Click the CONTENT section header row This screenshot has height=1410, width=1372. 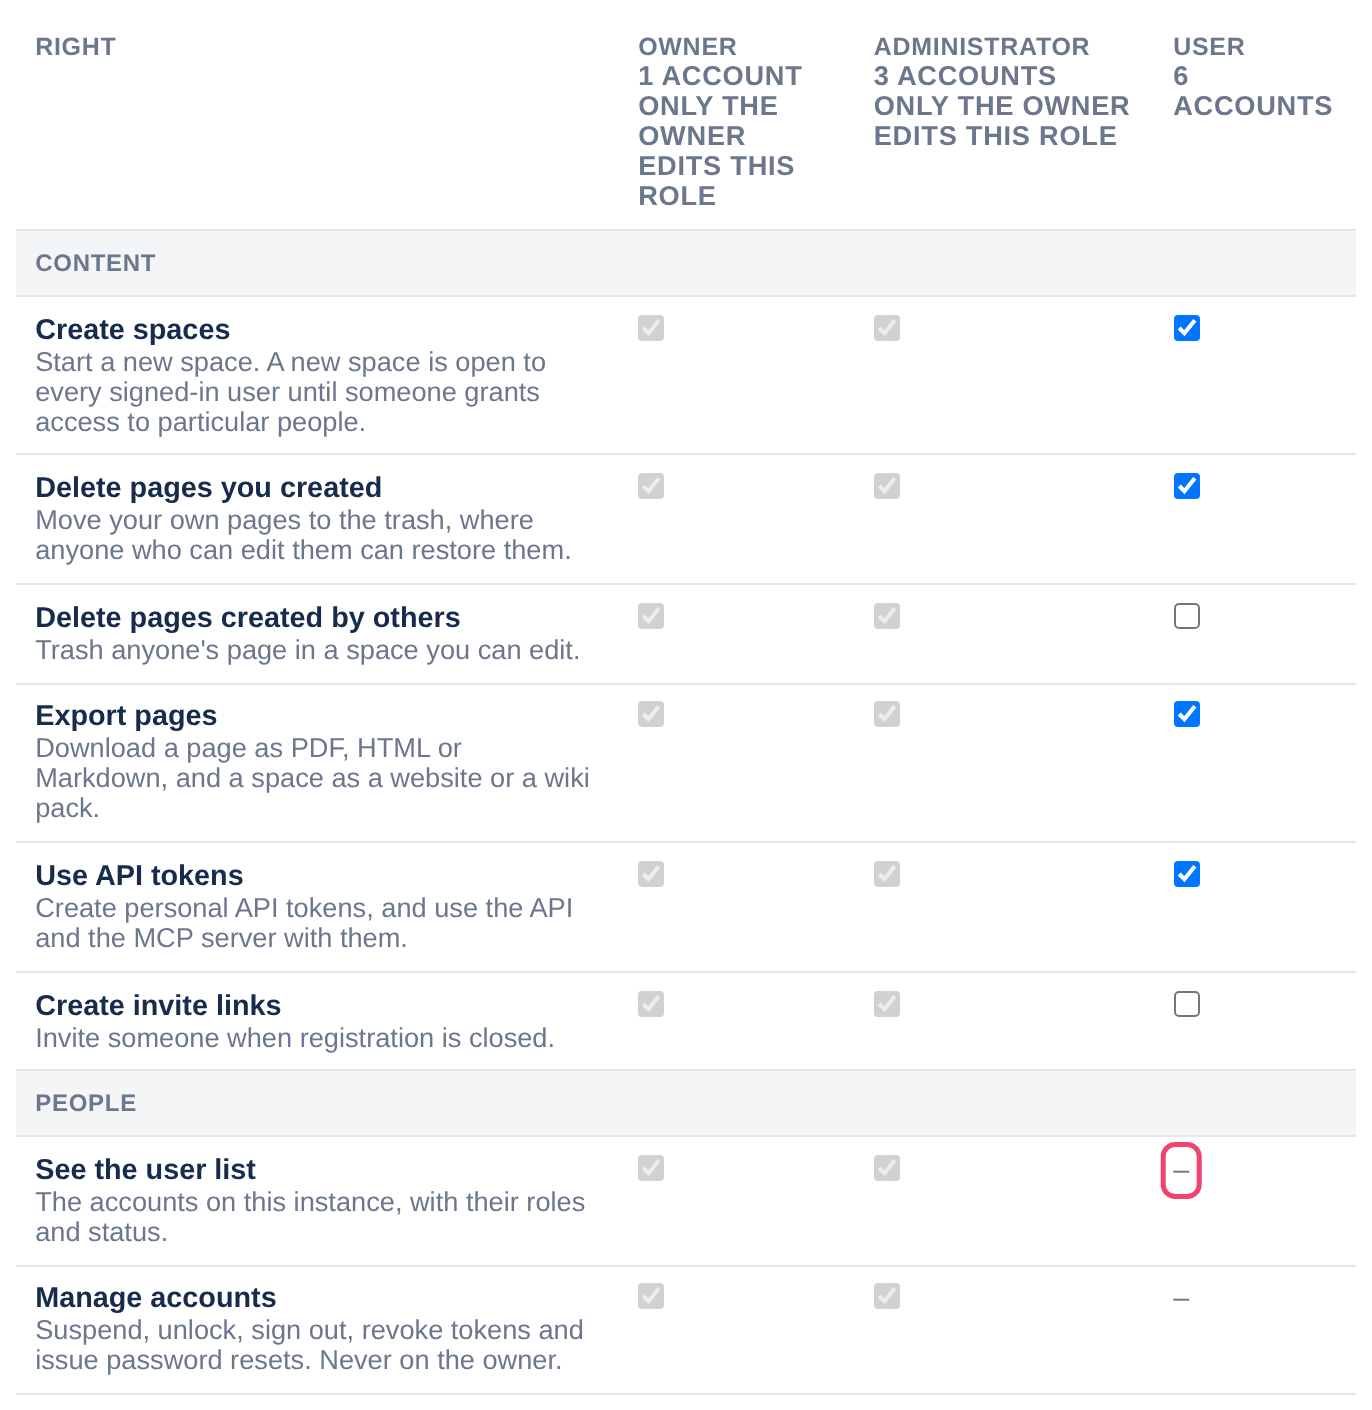[x=686, y=263]
